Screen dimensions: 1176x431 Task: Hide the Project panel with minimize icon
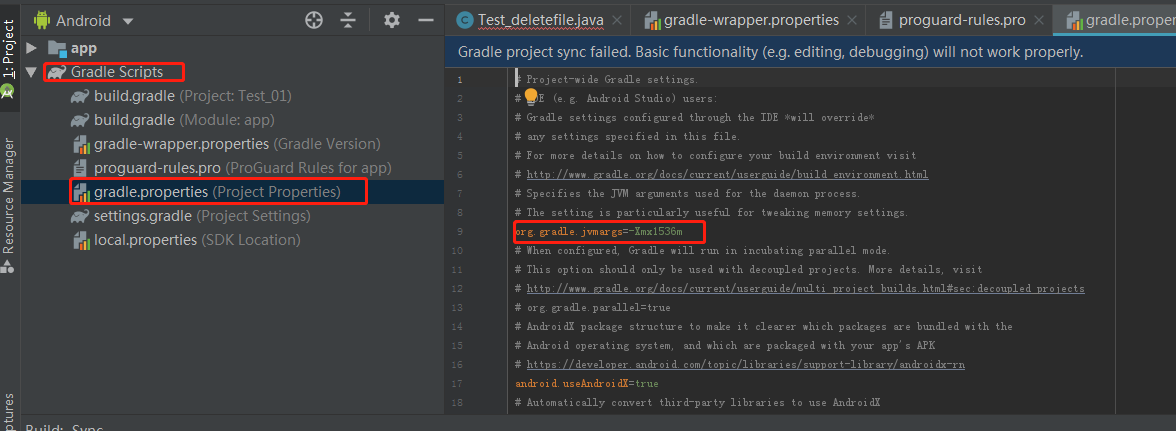(x=425, y=20)
